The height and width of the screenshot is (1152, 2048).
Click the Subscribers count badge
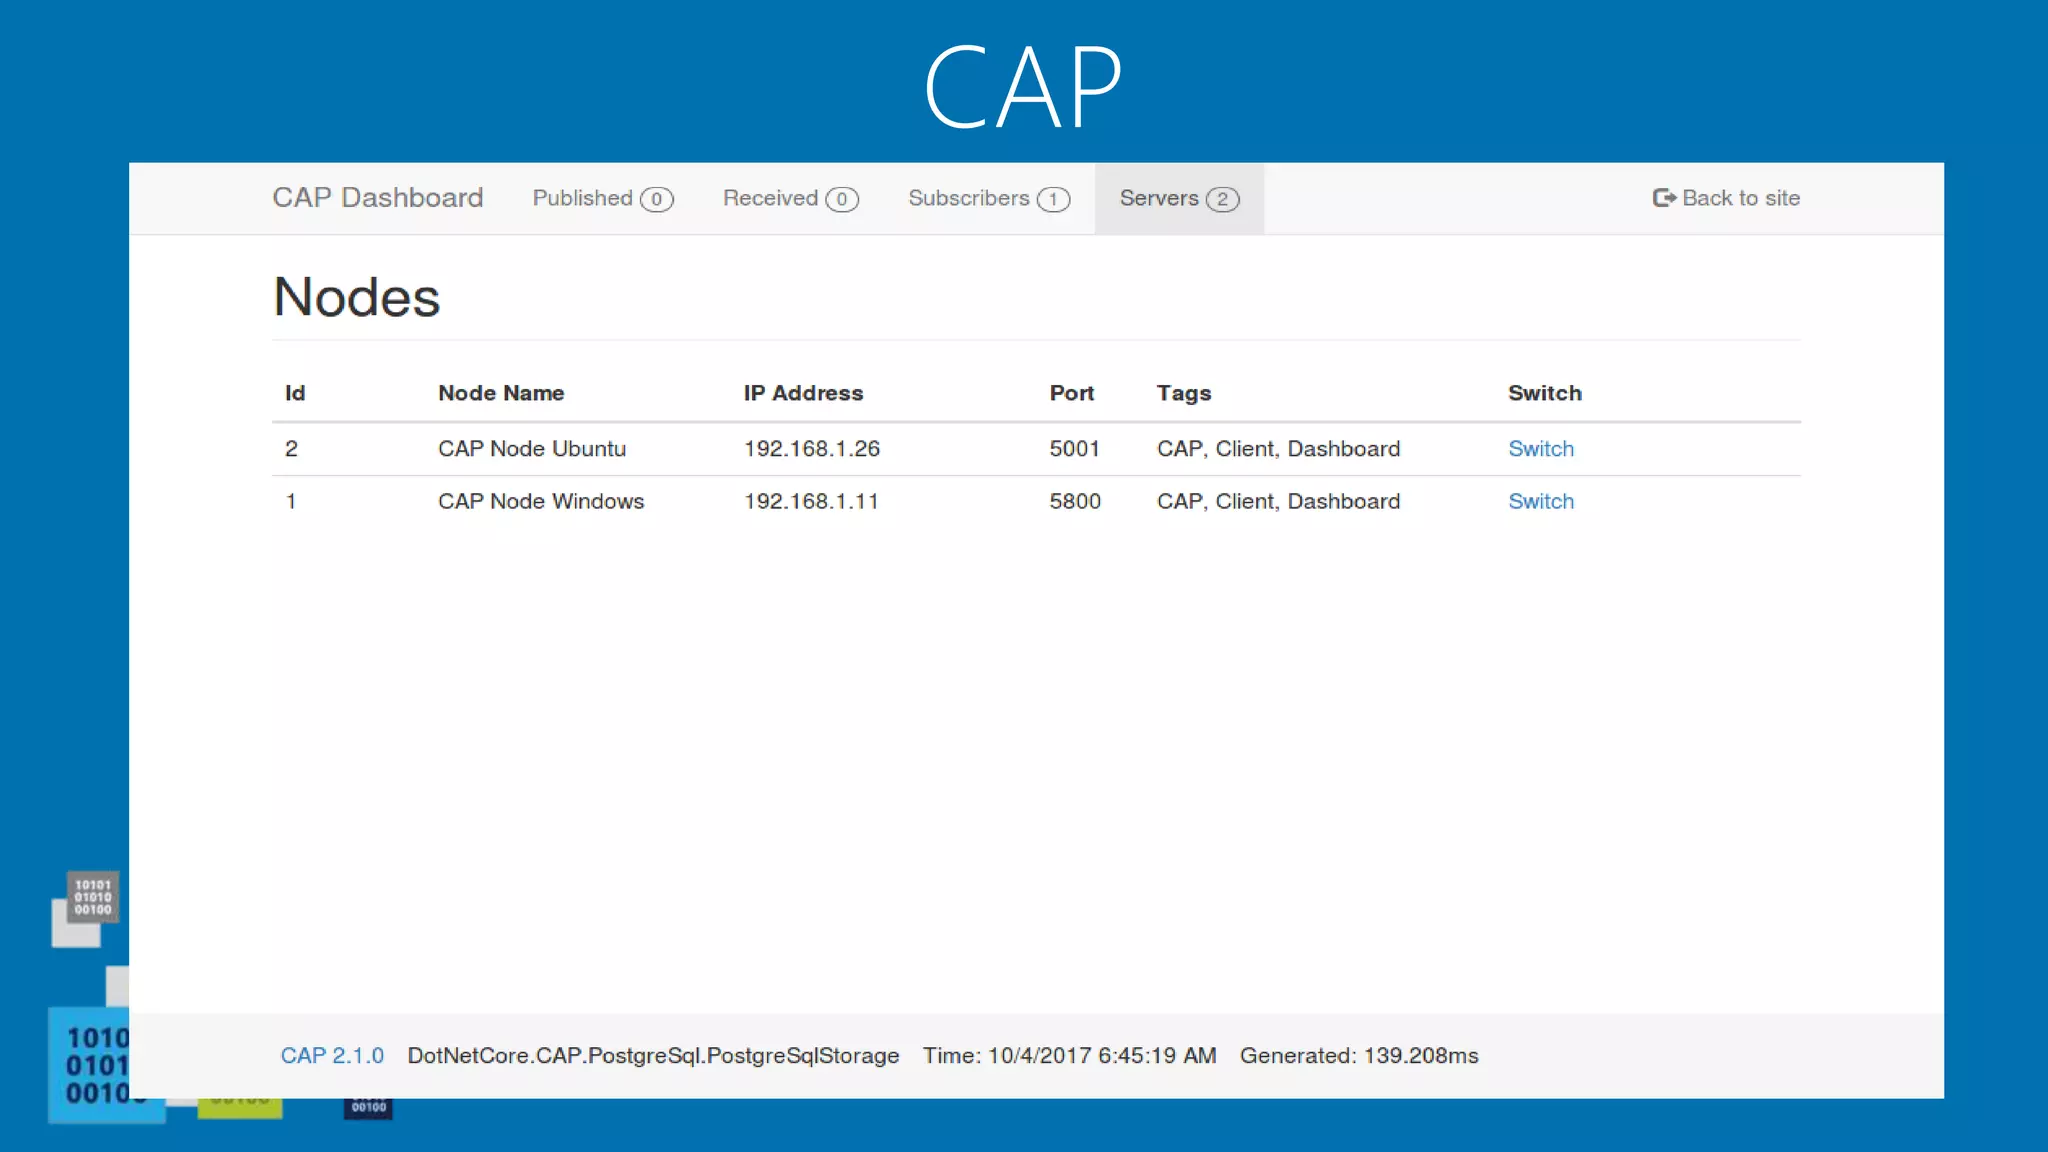point(1053,199)
